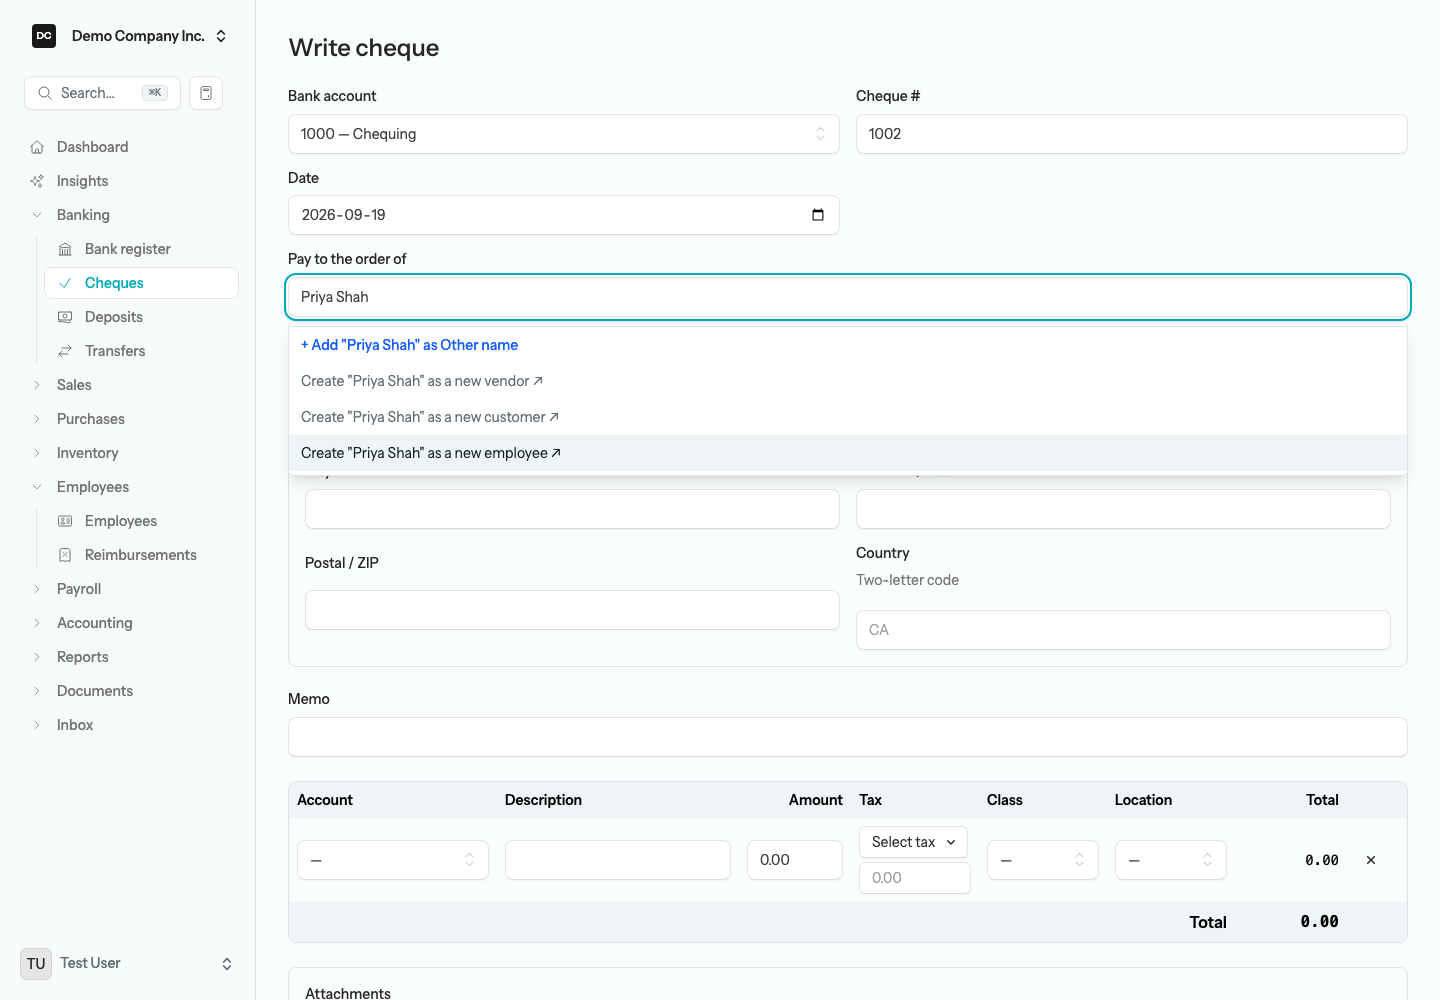Click the Reimbursements receipt icon
The height and width of the screenshot is (1000, 1440).
[65, 555]
